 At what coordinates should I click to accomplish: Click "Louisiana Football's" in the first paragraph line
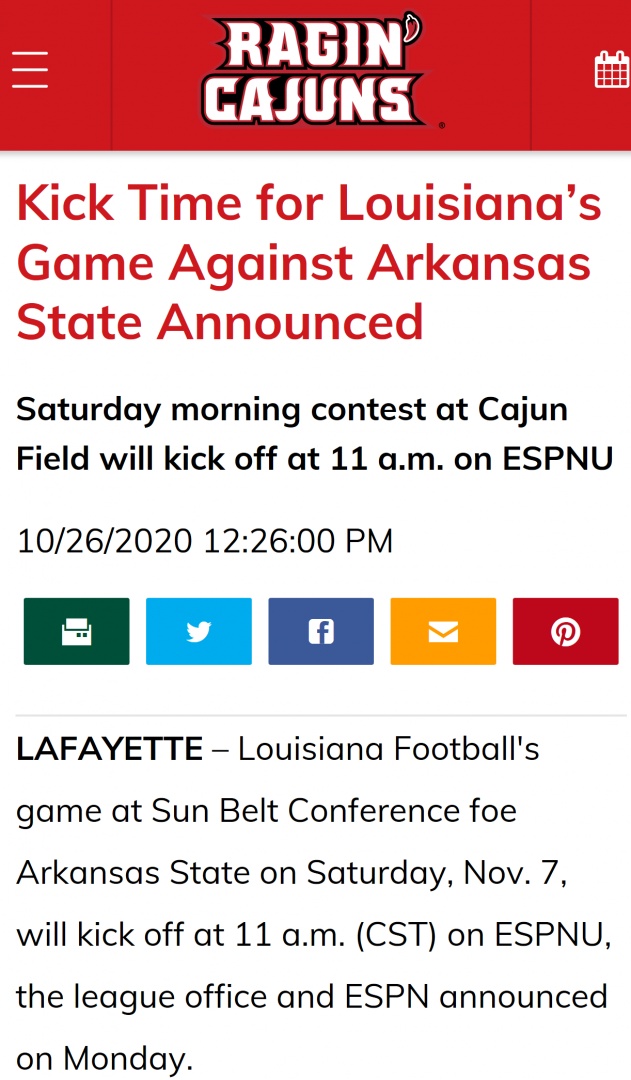click(389, 749)
